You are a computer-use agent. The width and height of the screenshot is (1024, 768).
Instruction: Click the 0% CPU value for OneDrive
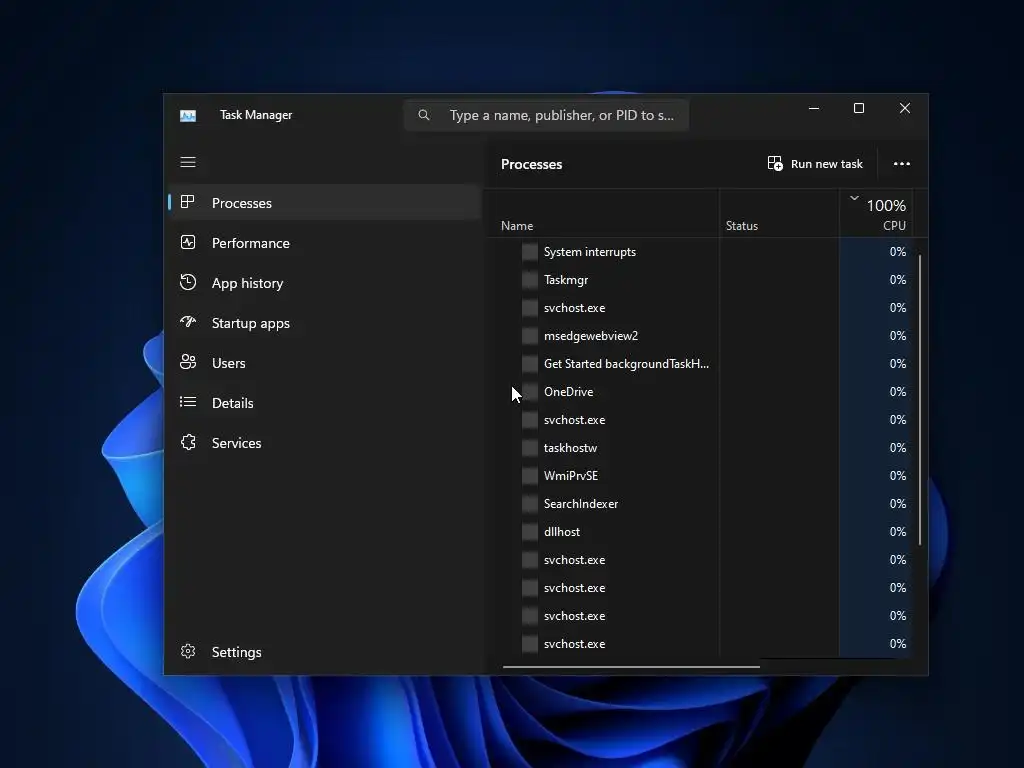[897, 392]
